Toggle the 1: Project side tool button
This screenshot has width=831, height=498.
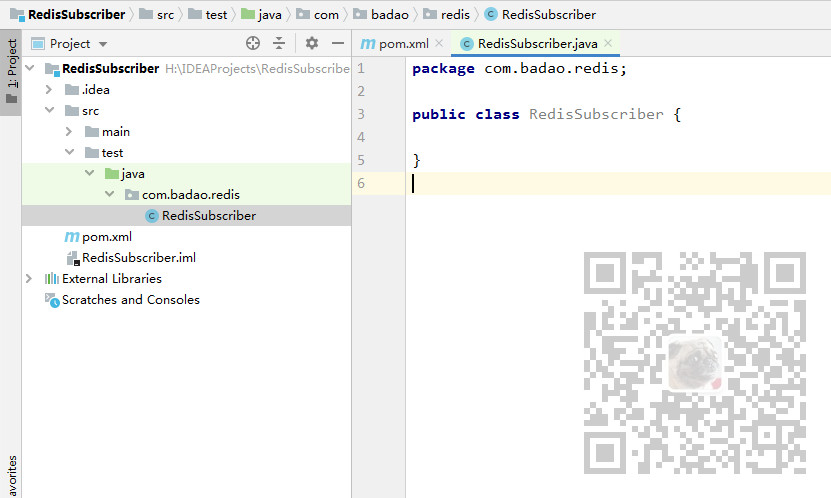coord(11,72)
